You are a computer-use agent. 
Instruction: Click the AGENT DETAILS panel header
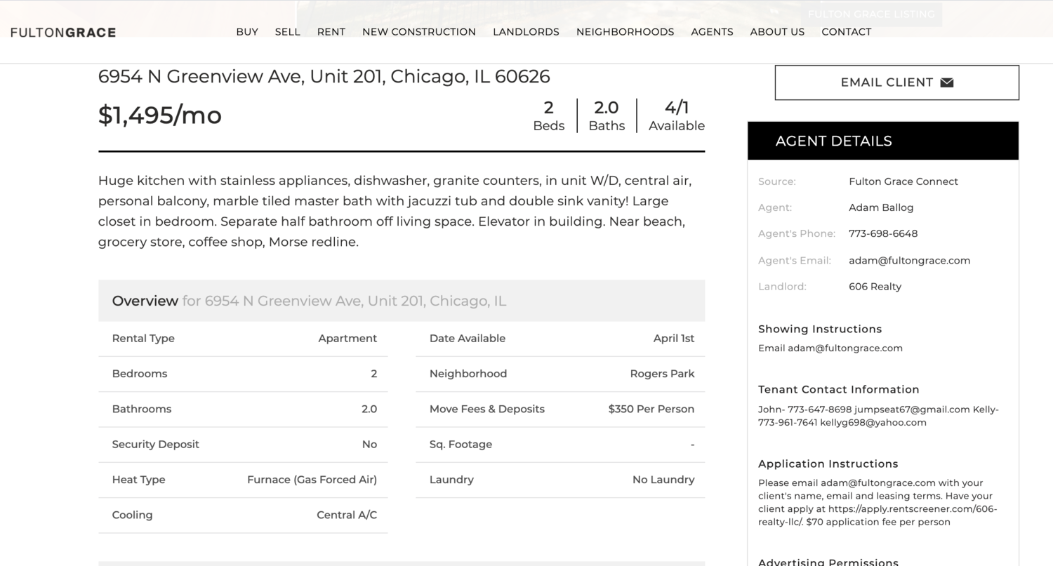883,141
